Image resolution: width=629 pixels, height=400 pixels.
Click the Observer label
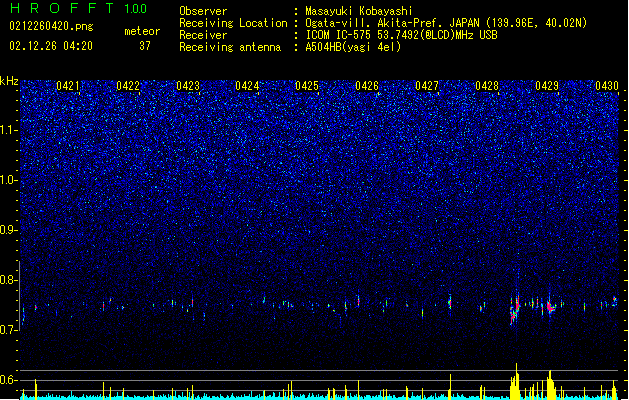click(x=203, y=11)
